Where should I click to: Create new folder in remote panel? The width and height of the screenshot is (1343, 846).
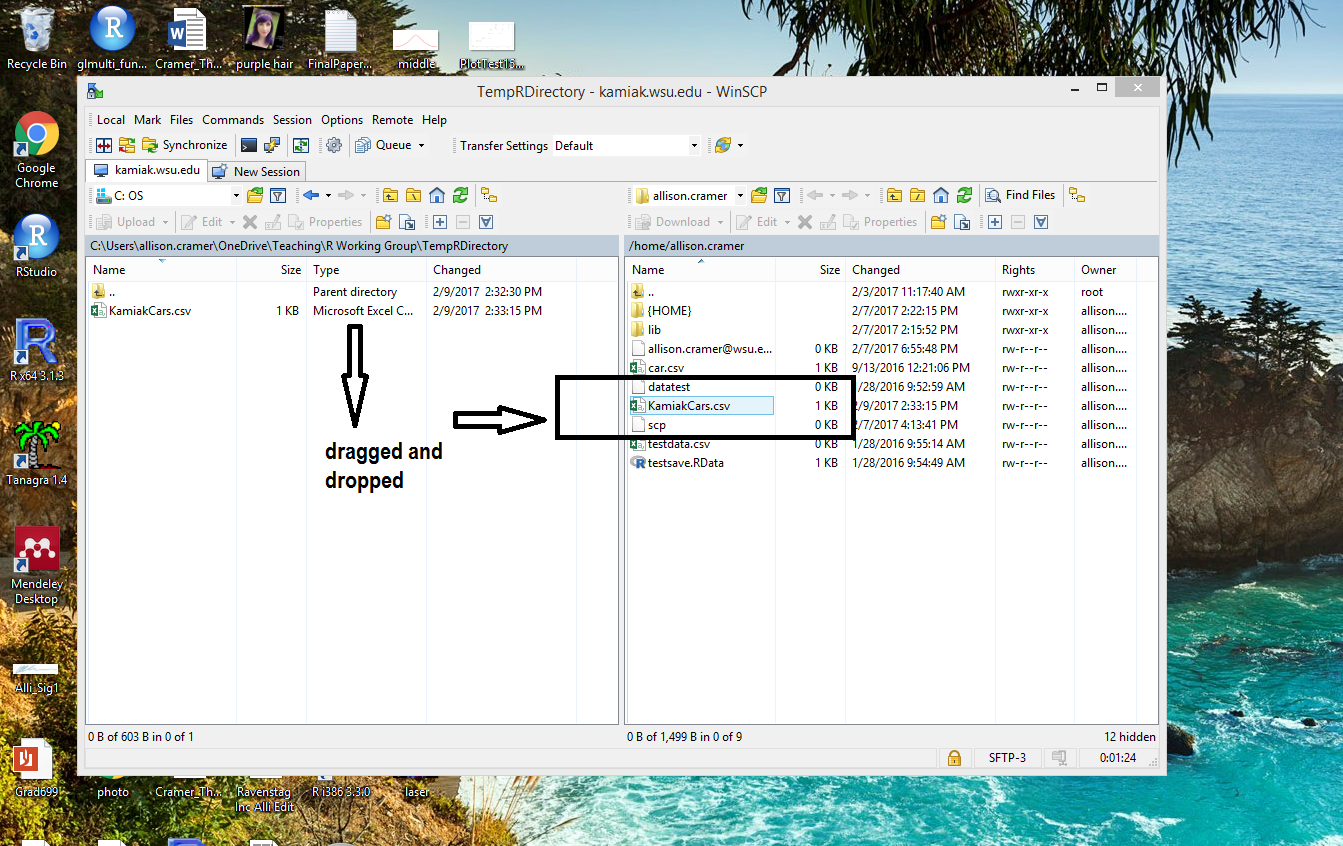click(938, 222)
